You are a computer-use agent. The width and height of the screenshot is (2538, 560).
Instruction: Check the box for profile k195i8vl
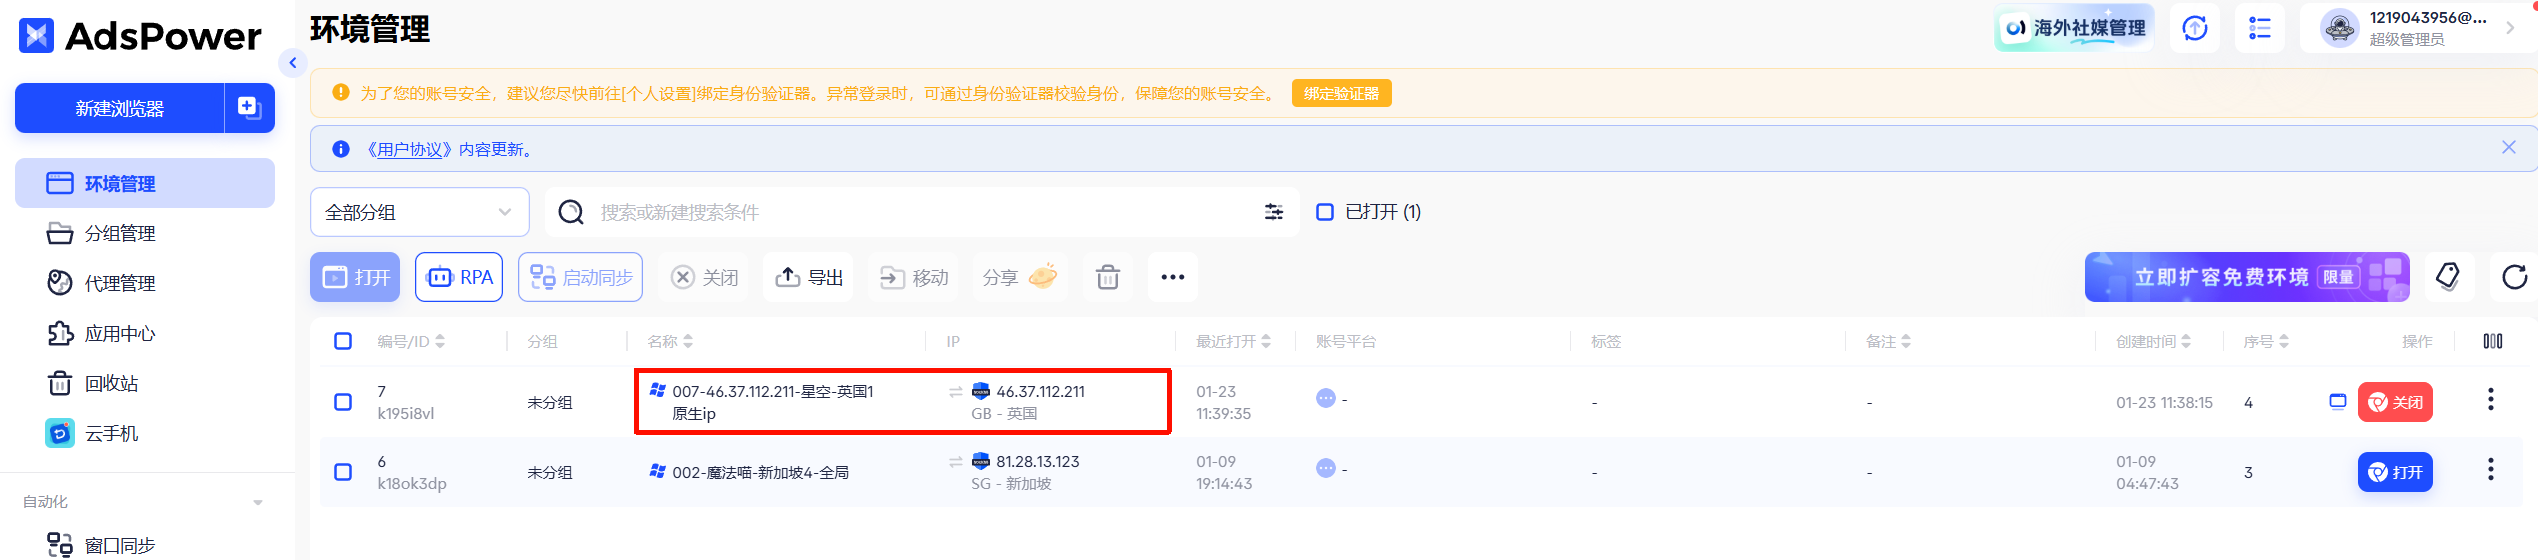tap(343, 402)
